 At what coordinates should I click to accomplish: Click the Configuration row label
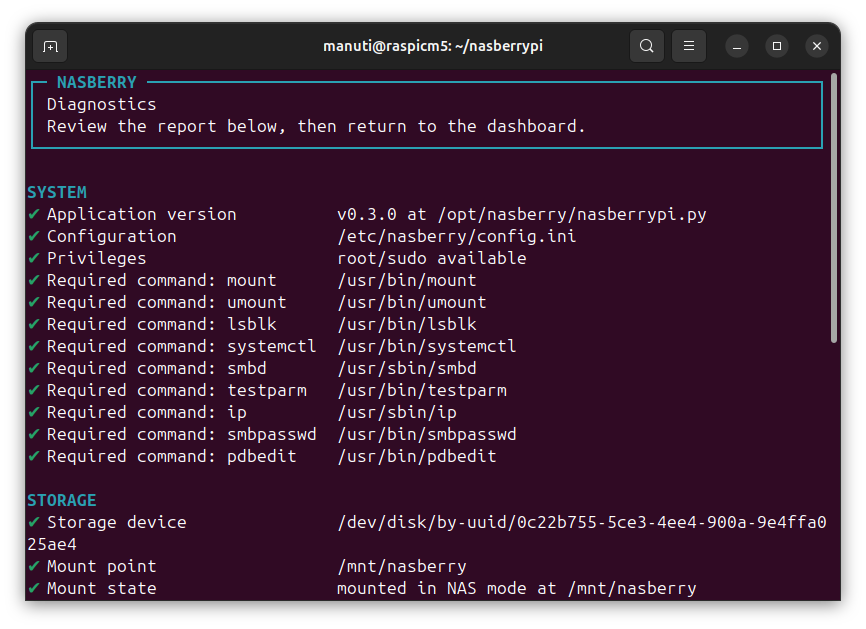(x=112, y=236)
